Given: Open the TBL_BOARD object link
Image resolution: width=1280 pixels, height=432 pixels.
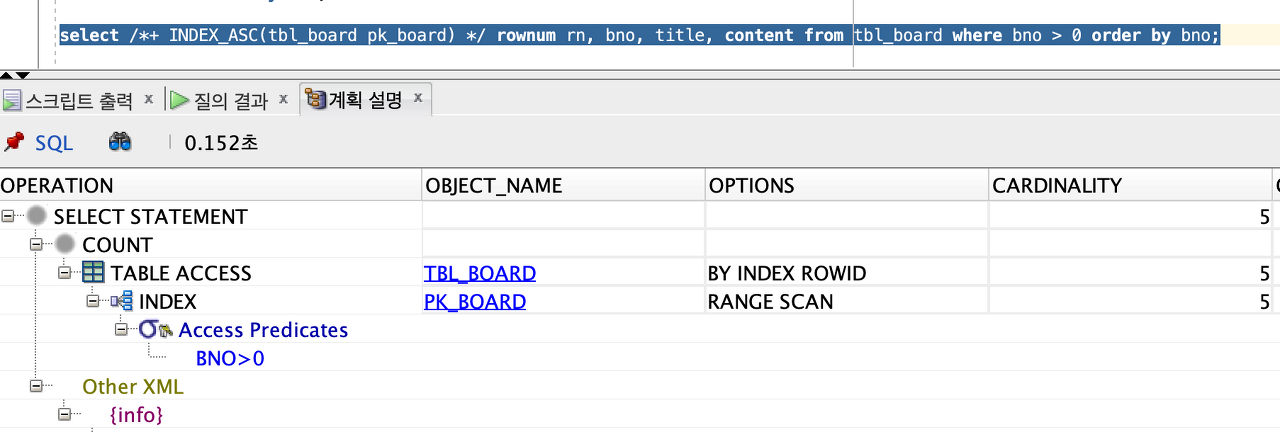Looking at the screenshot, I should [x=480, y=273].
